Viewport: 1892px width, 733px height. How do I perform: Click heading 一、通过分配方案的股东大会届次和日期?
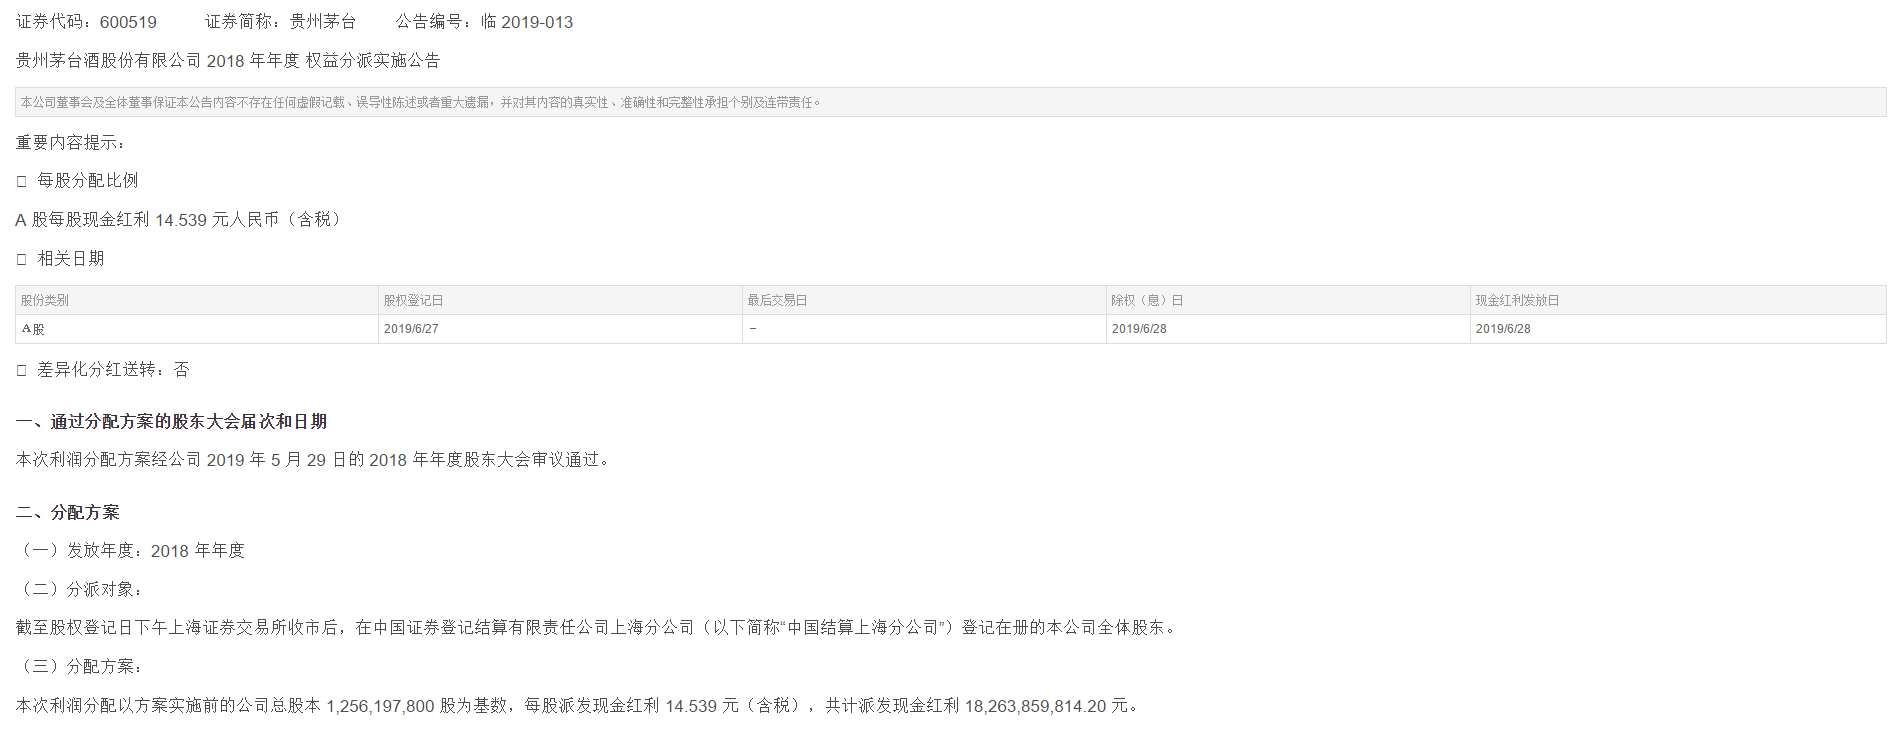172,422
